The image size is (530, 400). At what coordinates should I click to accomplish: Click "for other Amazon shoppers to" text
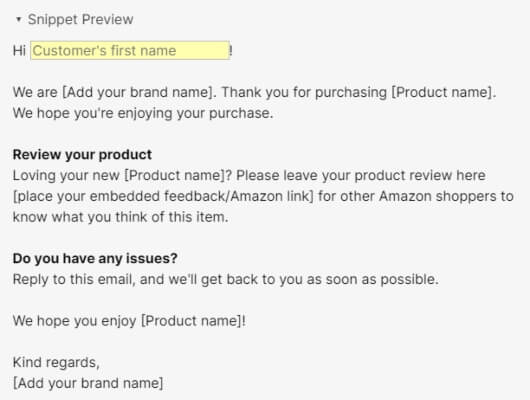coord(416,196)
